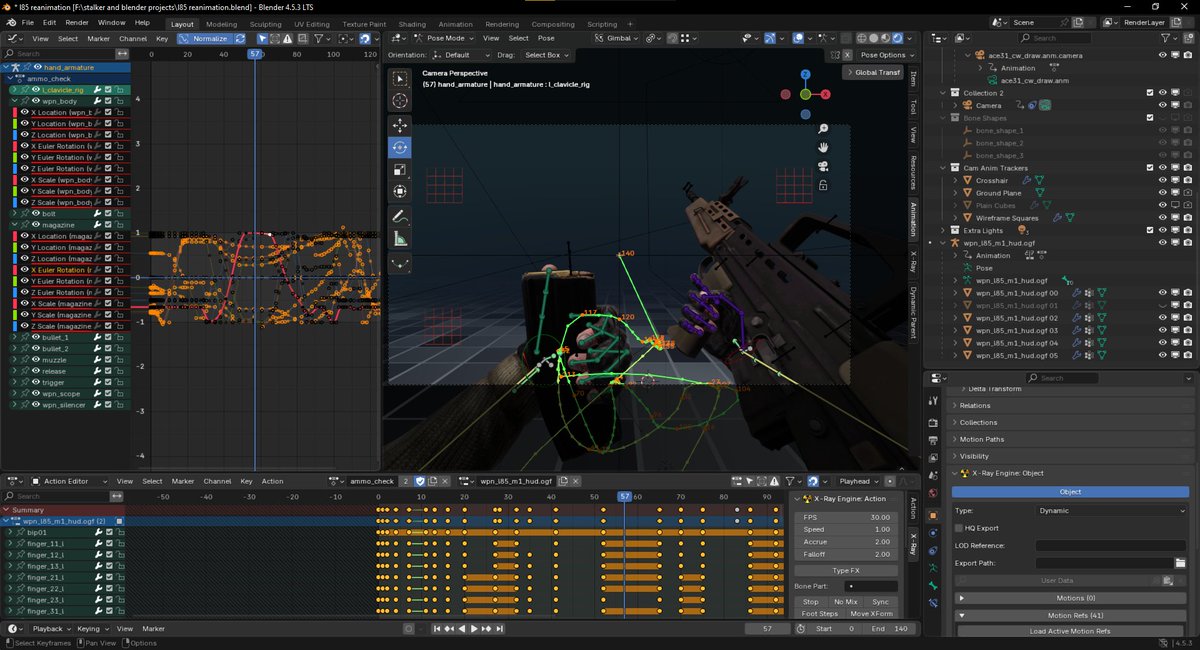
Task: Open the World properties tab icon
Action: click(x=933, y=493)
